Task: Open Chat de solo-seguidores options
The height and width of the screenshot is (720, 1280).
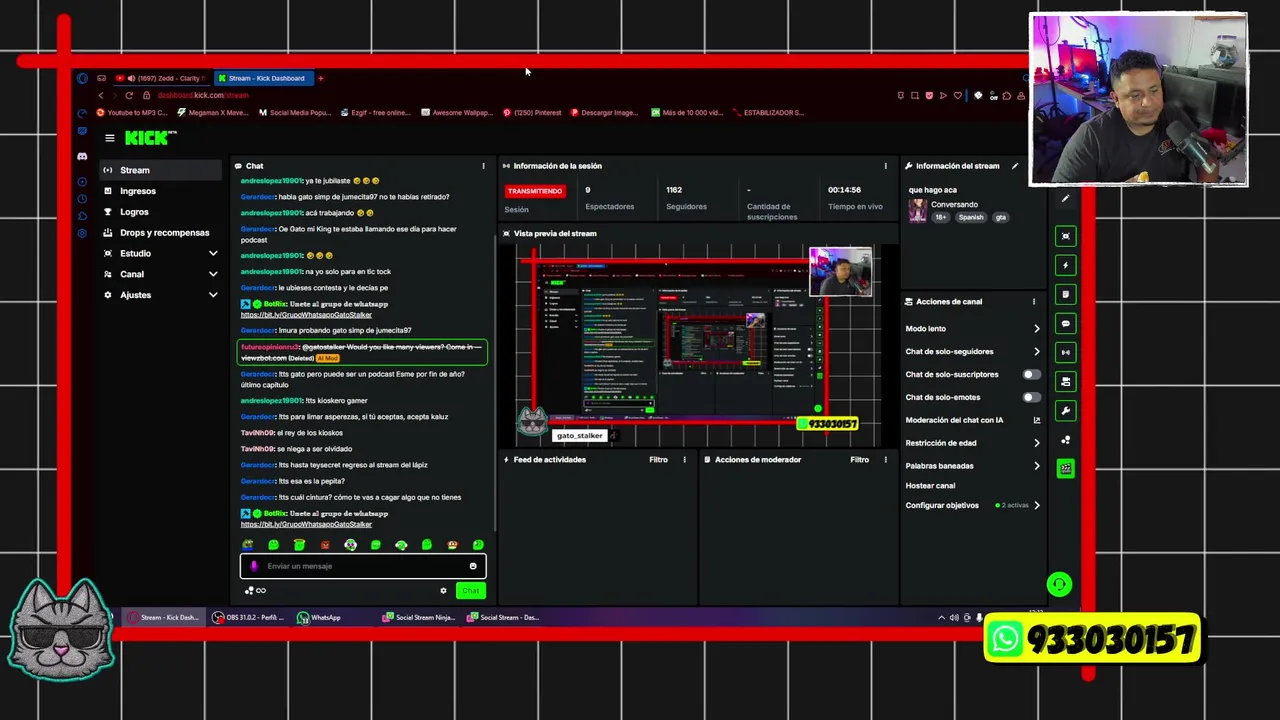Action: click(x=972, y=351)
